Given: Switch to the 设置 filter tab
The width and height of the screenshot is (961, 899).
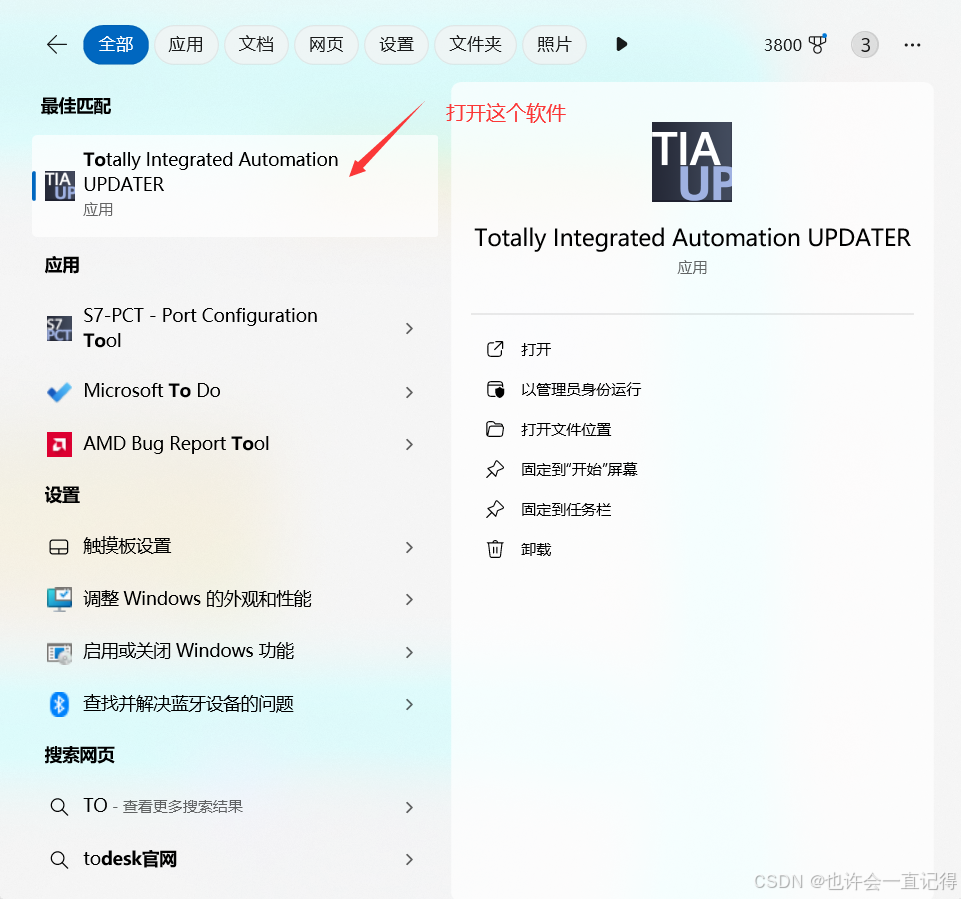Looking at the screenshot, I should 396,44.
